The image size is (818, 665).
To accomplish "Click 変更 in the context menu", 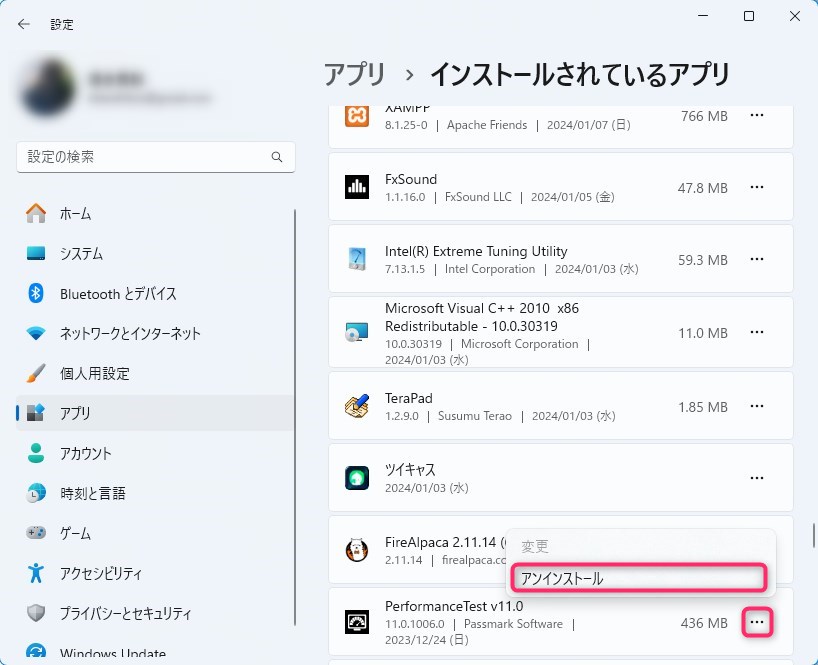I will tap(536, 547).
